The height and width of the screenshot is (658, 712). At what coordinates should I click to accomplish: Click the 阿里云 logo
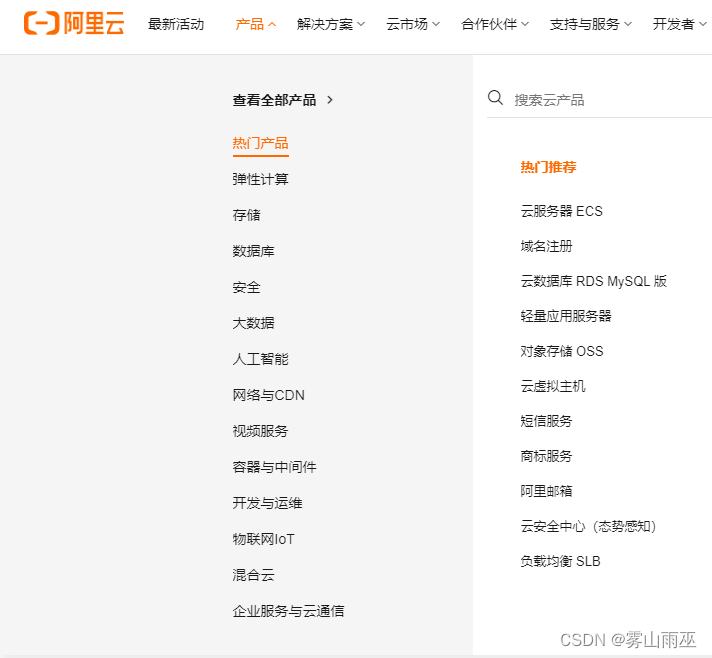[x=74, y=23]
